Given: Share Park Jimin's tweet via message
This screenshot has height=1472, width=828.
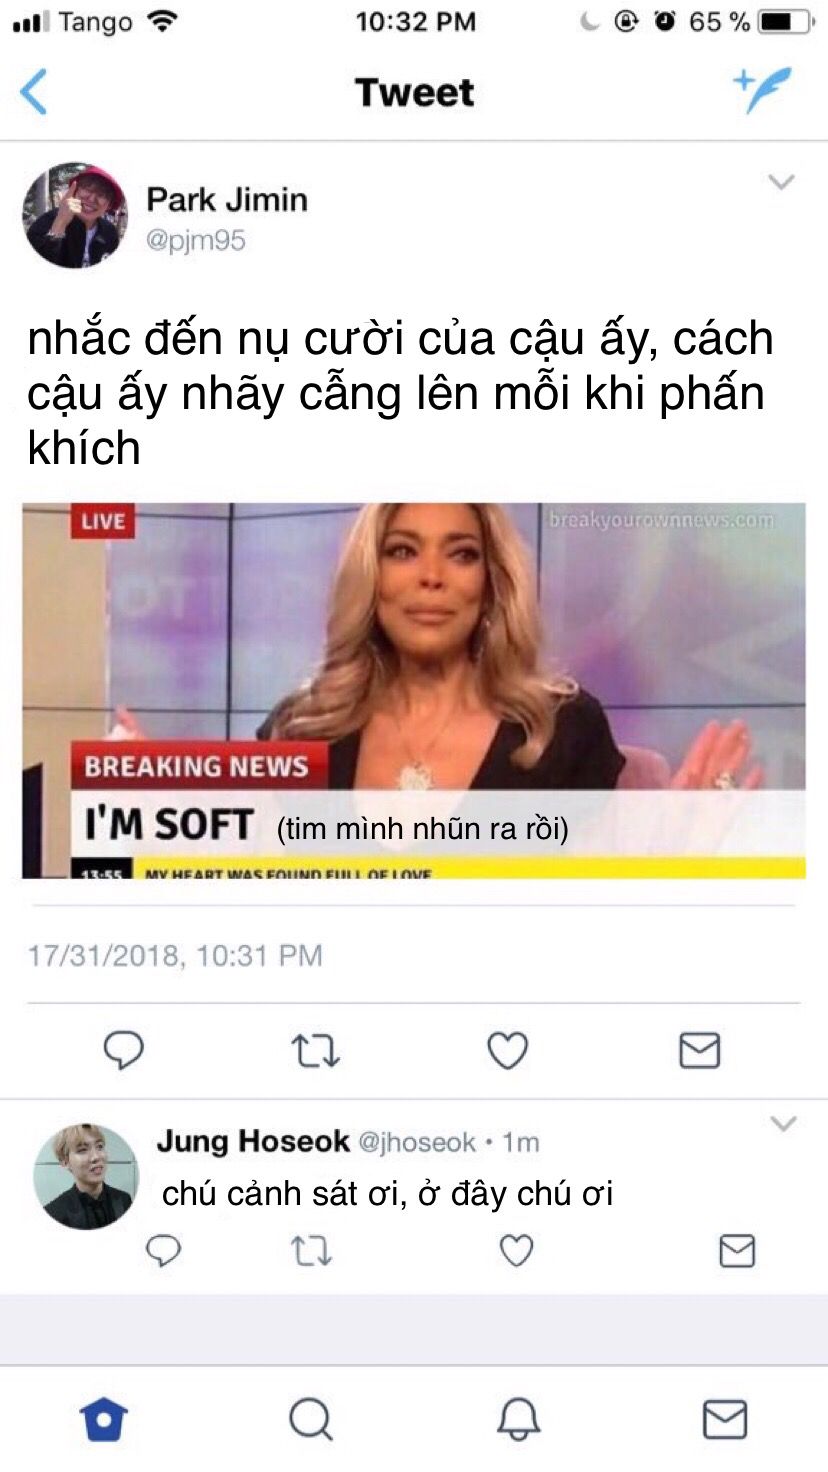Looking at the screenshot, I should 699,1051.
